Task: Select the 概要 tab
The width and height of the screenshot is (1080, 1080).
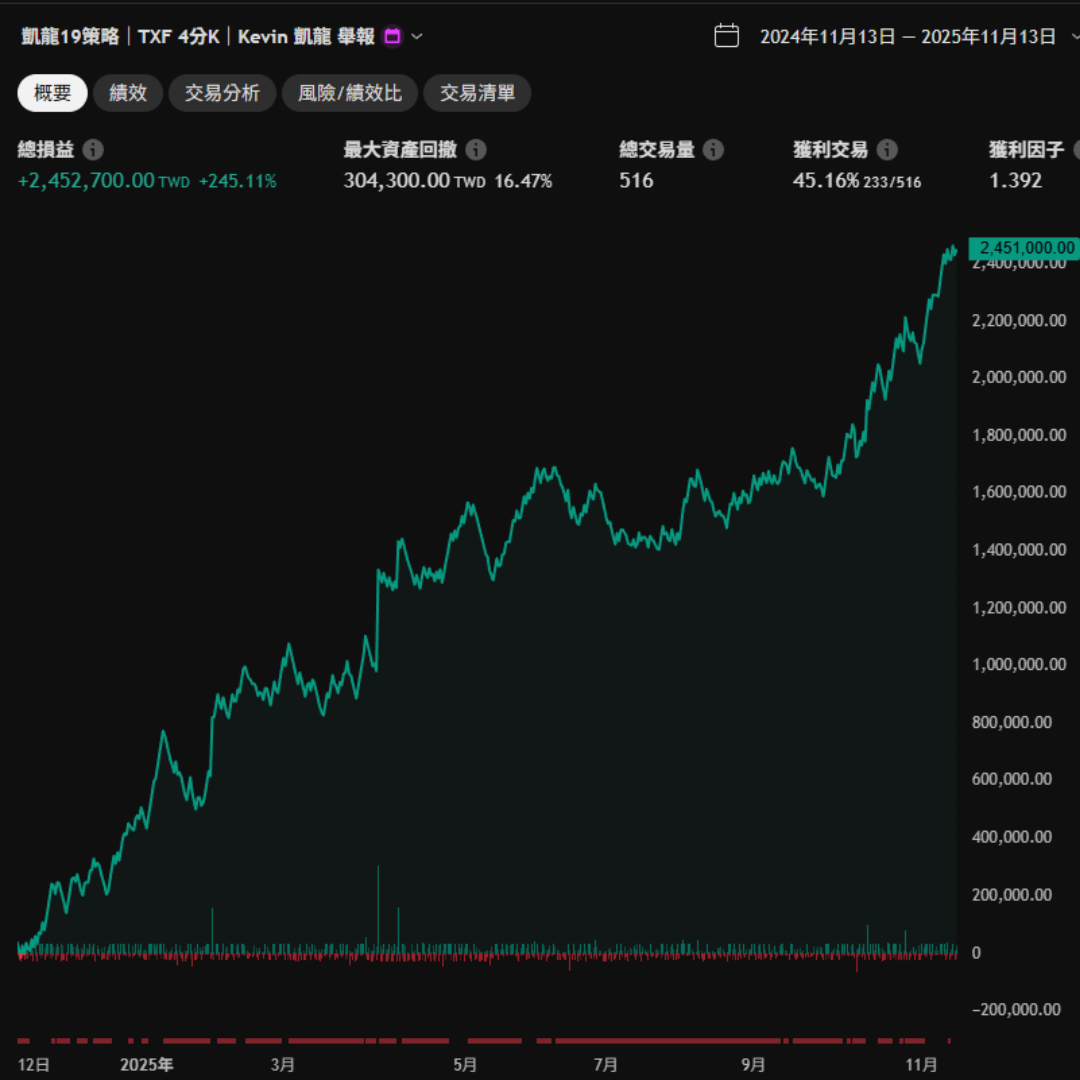Action: pos(52,93)
